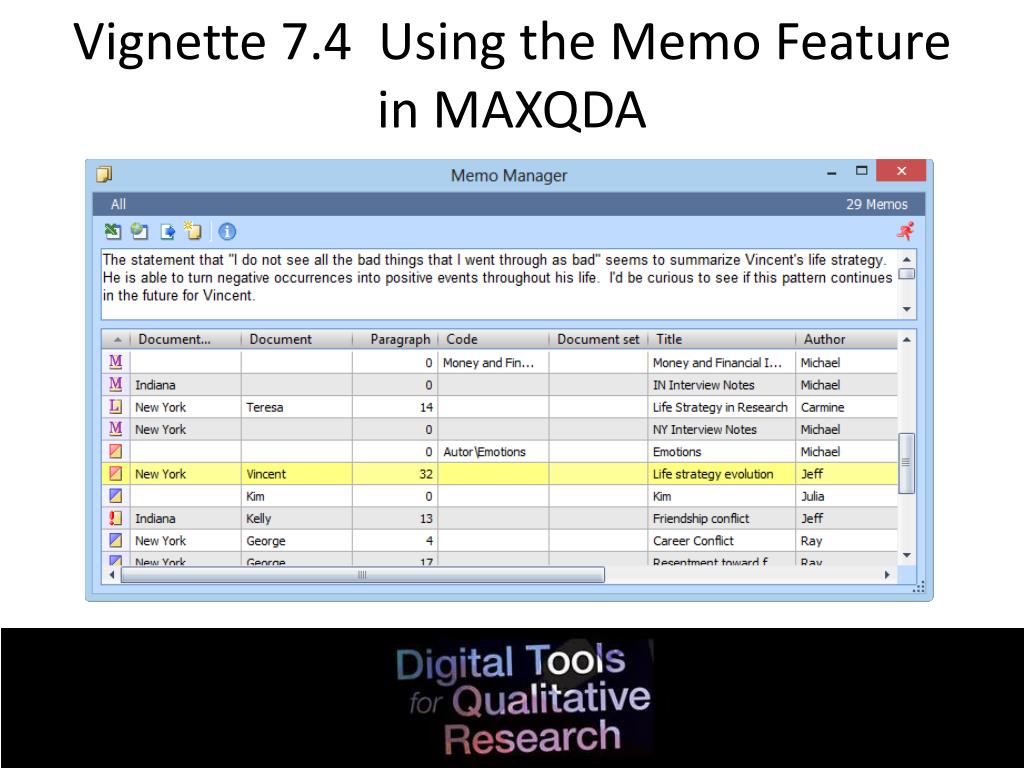
Task: Select paragraph '32' in the Vincent row
Action: [426, 473]
